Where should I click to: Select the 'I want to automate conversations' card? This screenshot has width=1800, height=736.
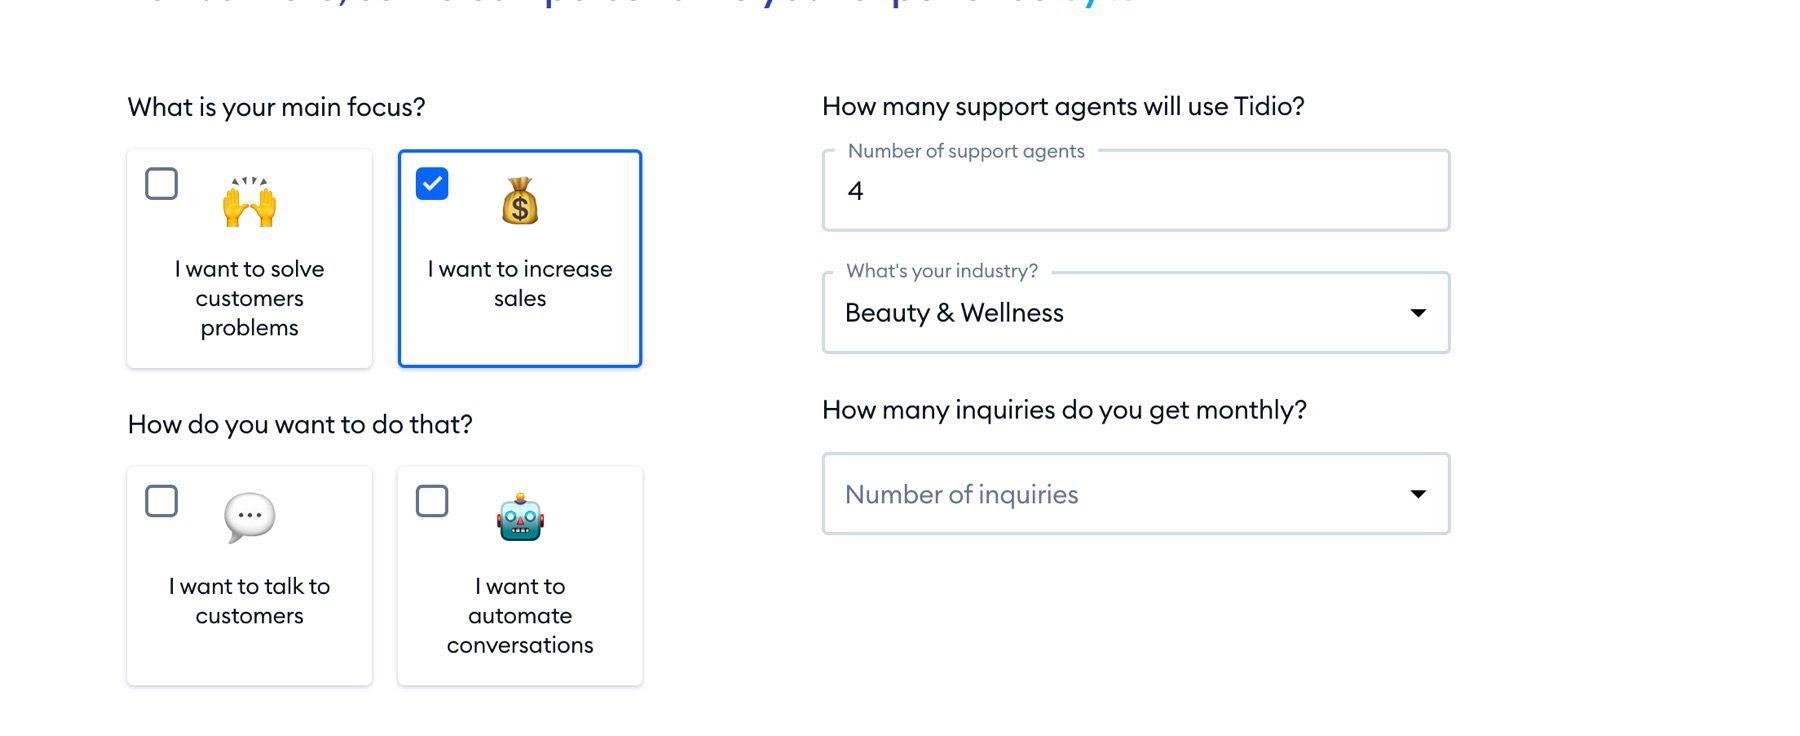[519, 575]
